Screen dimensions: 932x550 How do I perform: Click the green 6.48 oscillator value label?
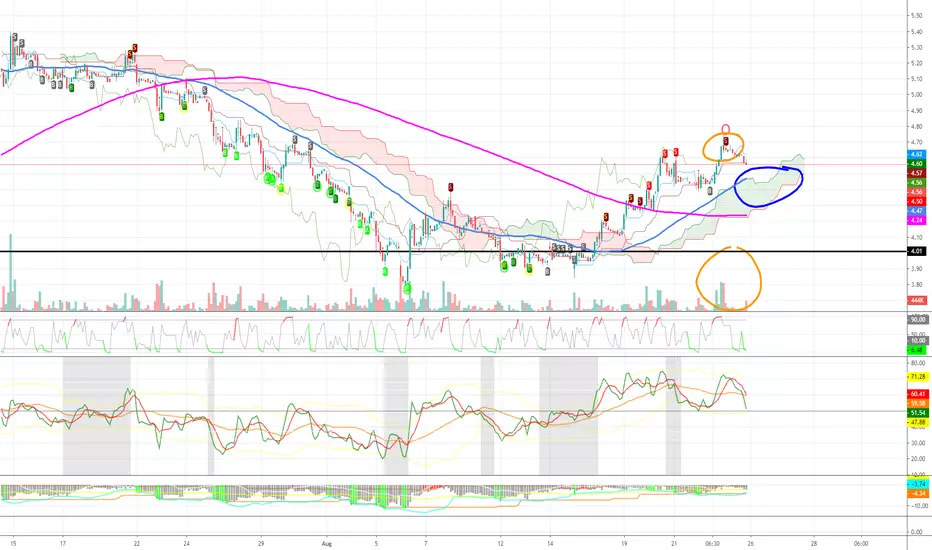(917, 350)
